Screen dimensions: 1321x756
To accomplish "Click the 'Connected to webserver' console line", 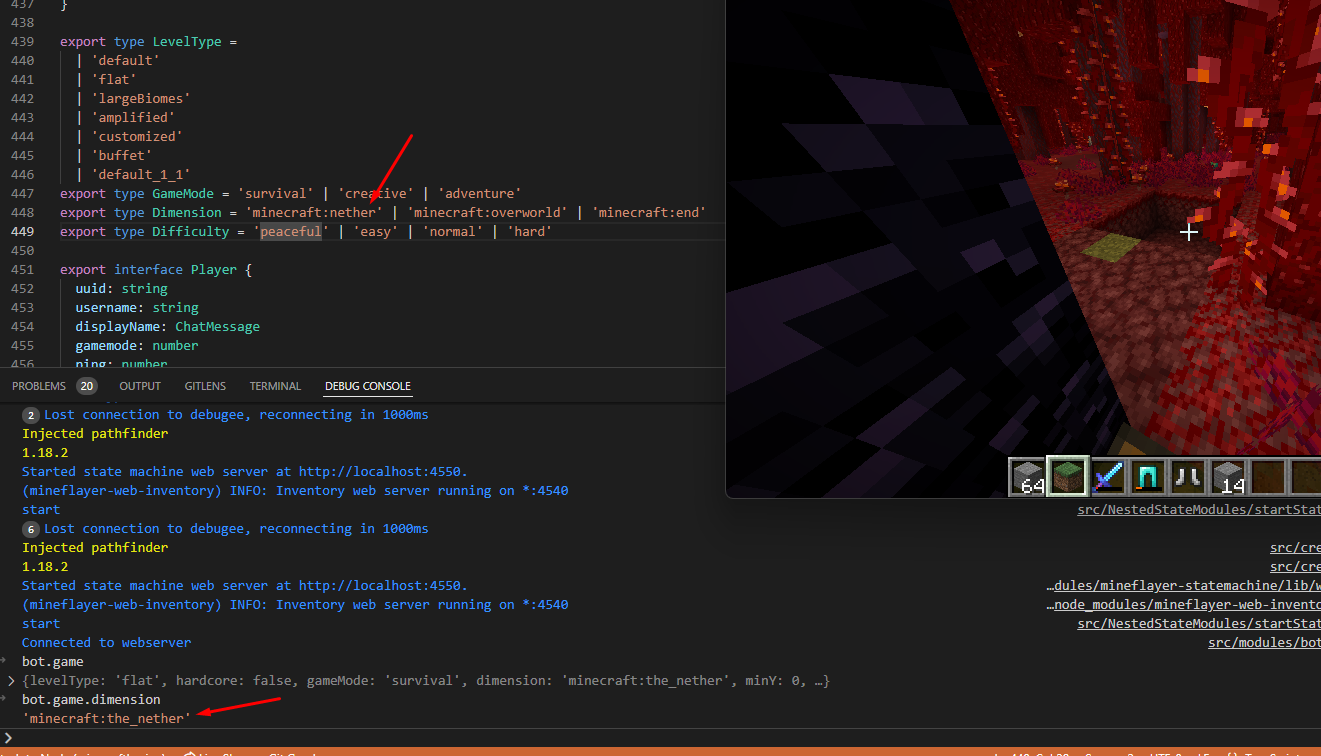I will [x=106, y=643].
